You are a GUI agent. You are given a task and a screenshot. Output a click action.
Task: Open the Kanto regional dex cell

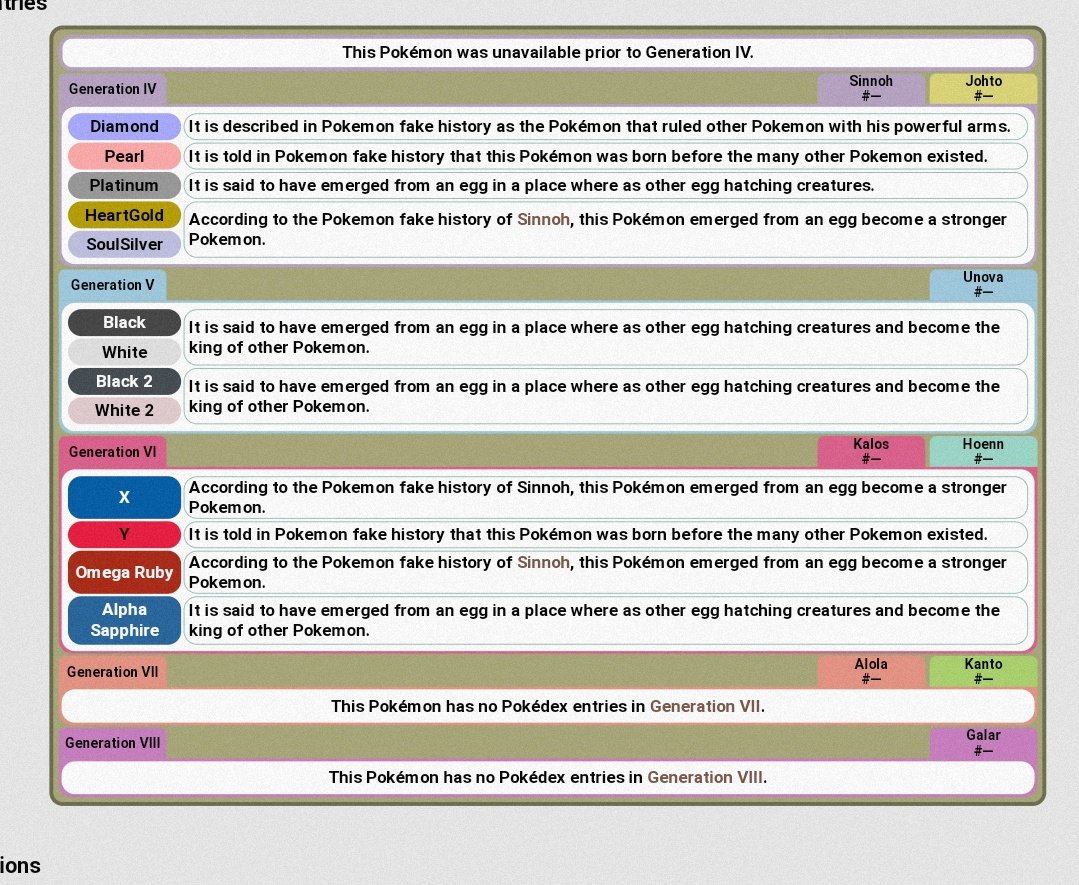coord(983,671)
